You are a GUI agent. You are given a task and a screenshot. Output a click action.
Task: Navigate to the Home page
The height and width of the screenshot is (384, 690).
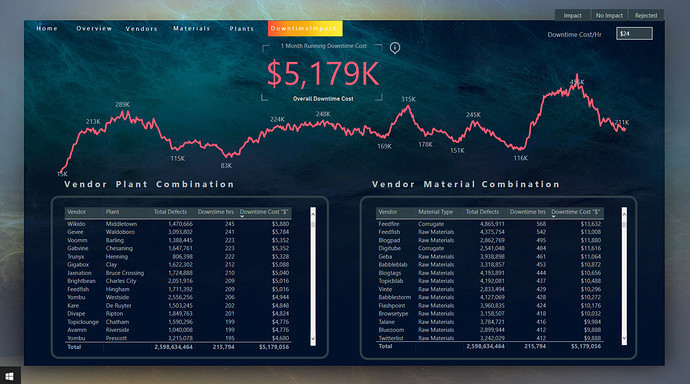pos(47,29)
